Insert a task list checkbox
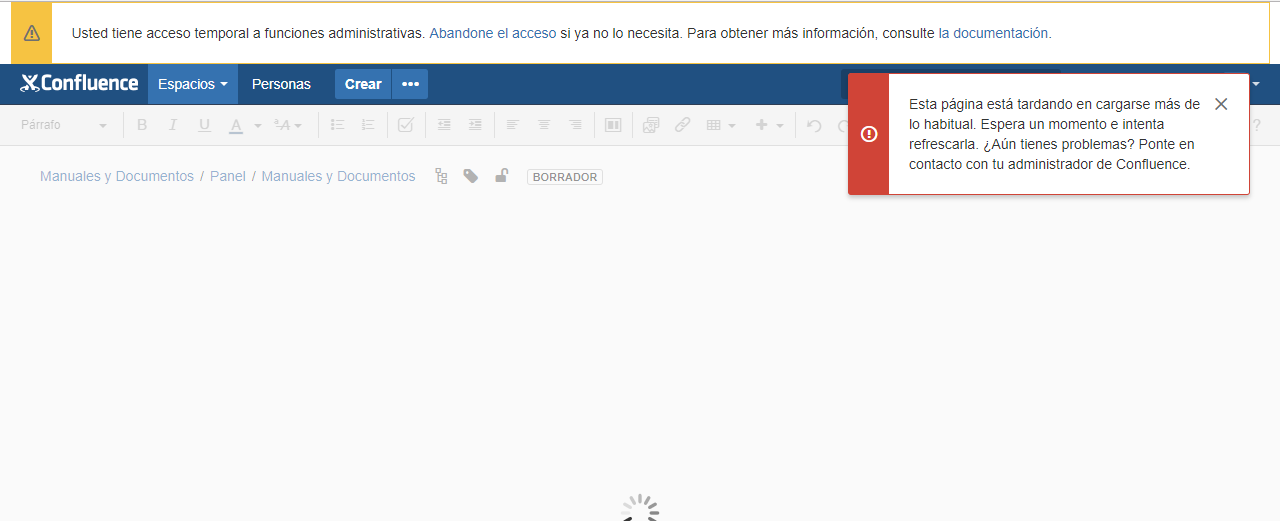Viewport: 1280px width, 521px height. coord(406,125)
